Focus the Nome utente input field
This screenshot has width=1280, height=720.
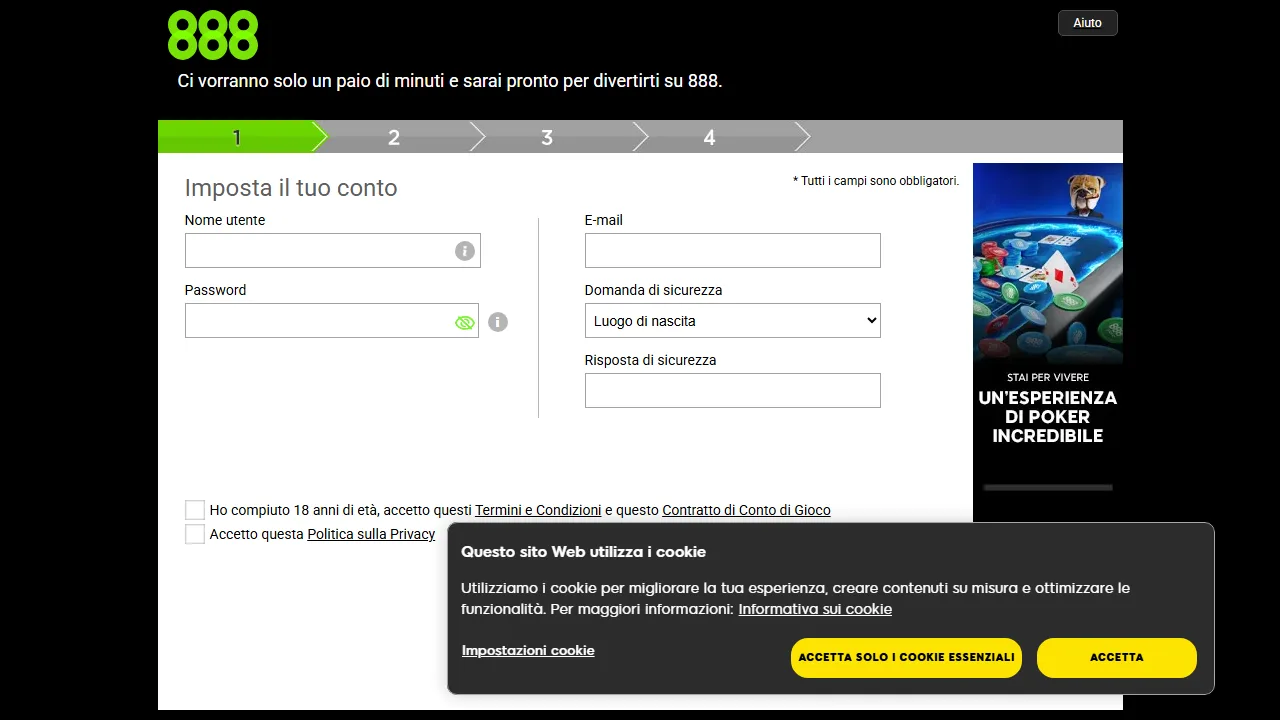tap(333, 251)
